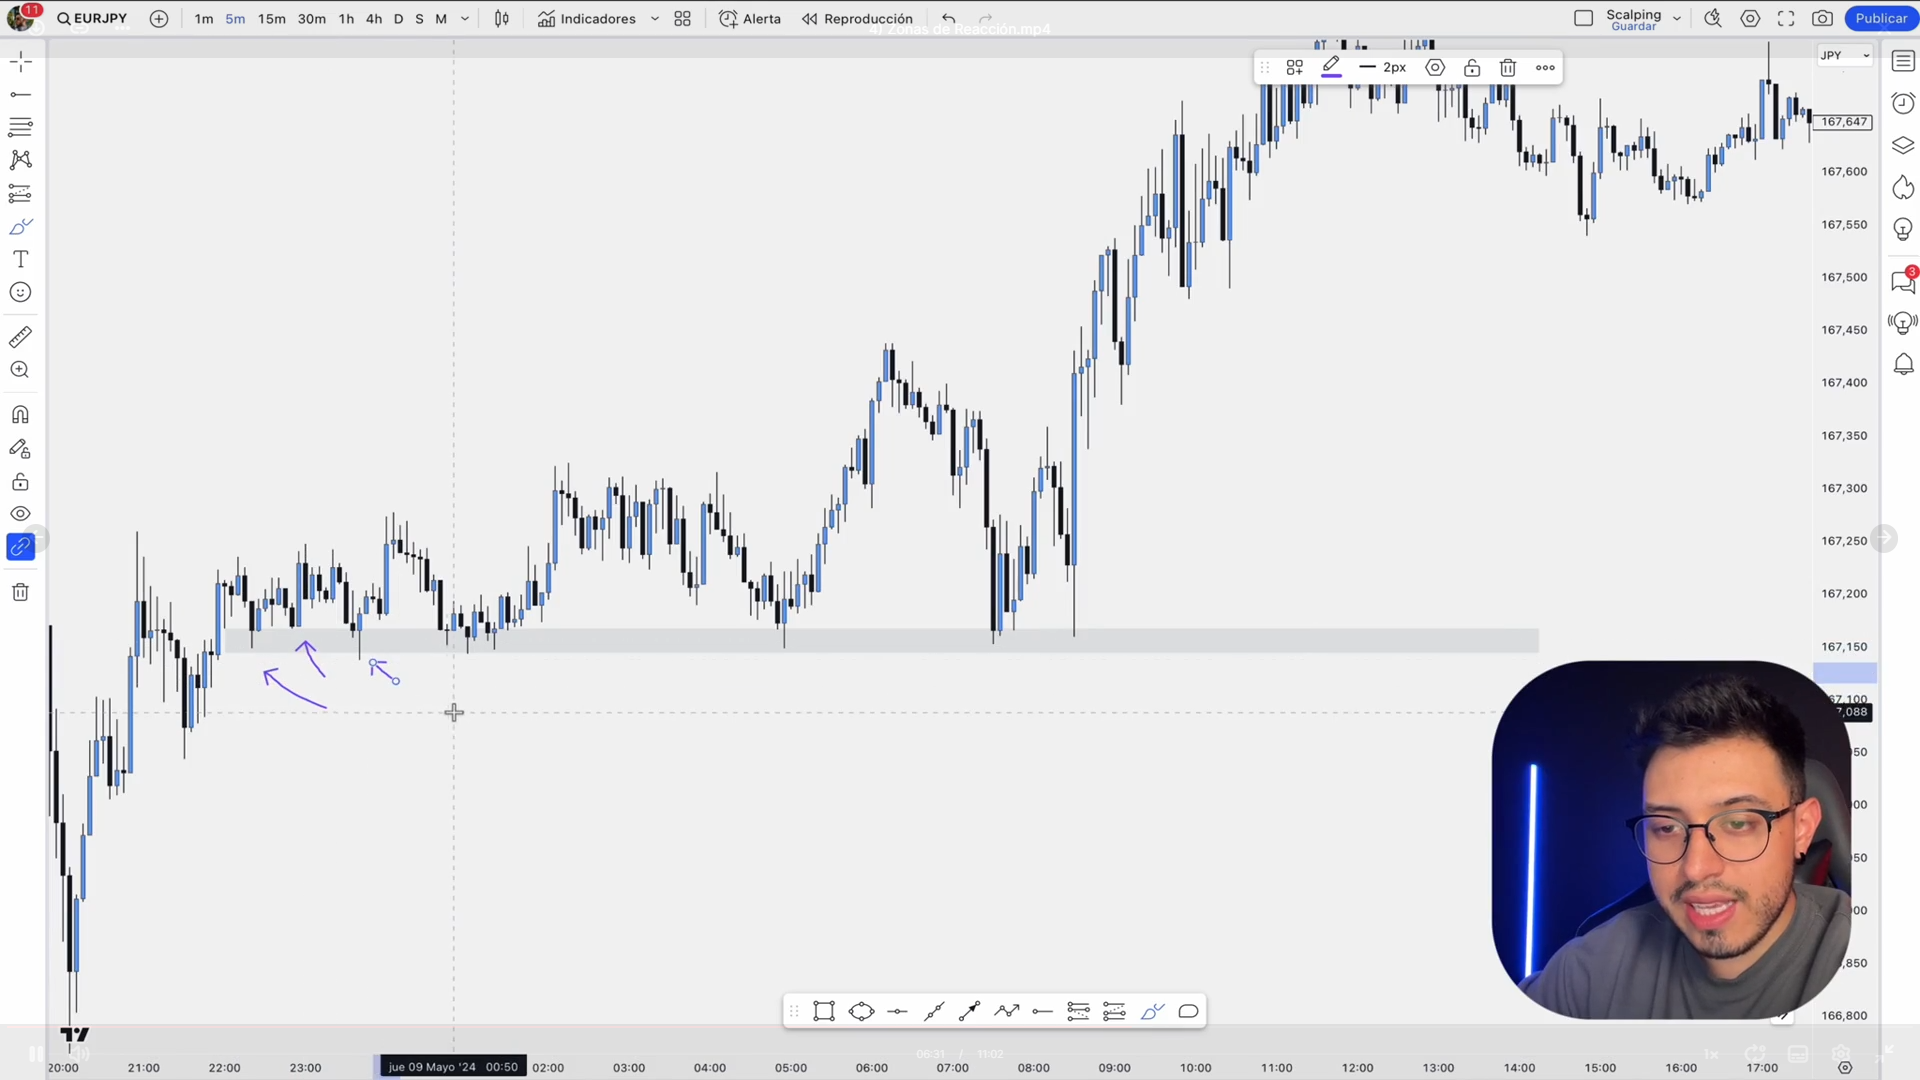The height and width of the screenshot is (1080, 1920).
Task: Switch to the 15m timeframe
Action: pyautogui.click(x=271, y=19)
